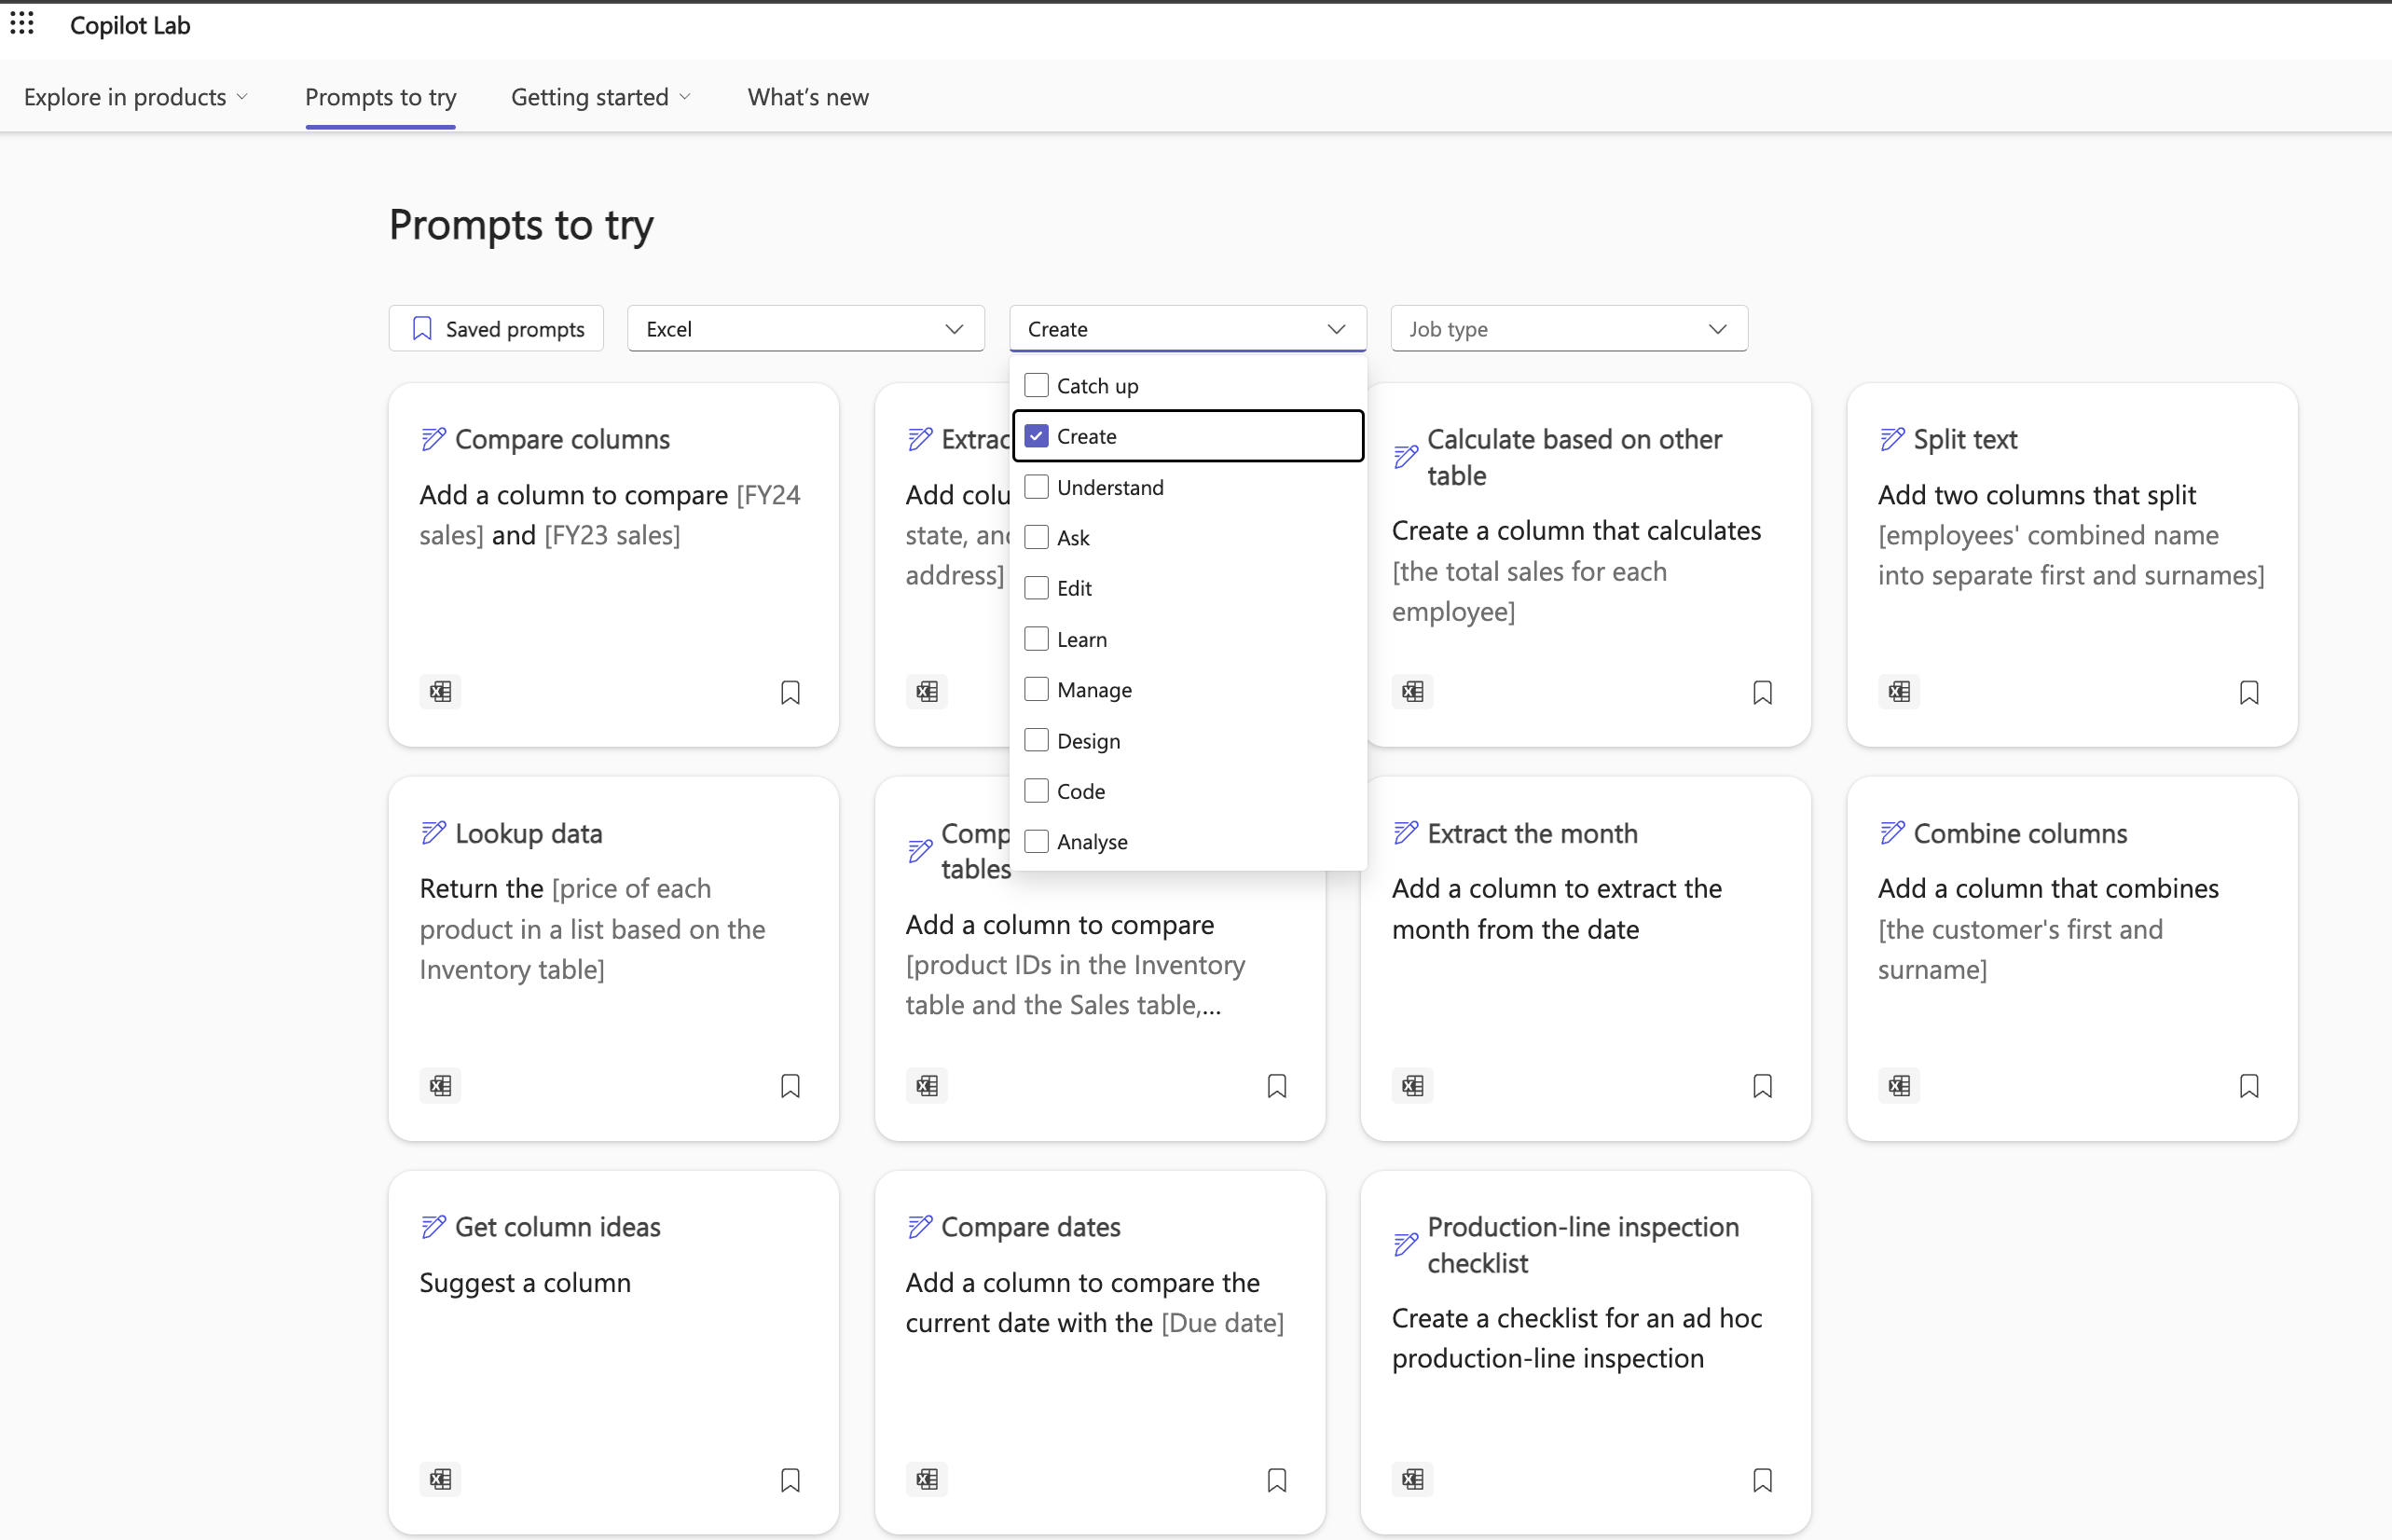Click pen icon beside Split text title

[1891, 439]
